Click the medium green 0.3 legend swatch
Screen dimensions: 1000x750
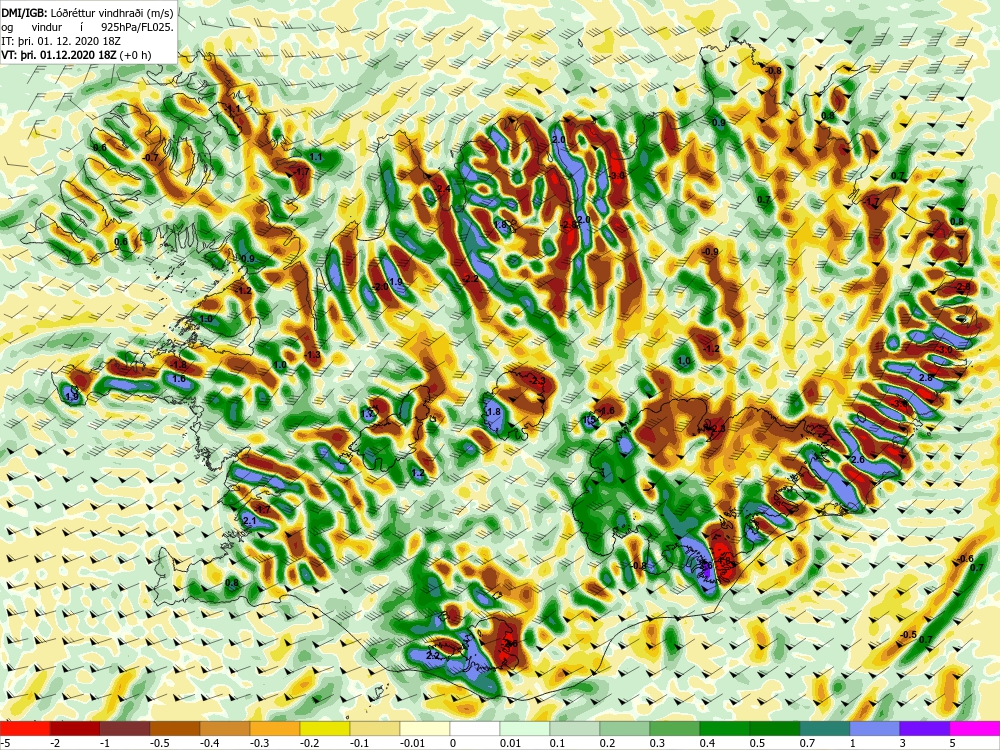tap(675, 728)
